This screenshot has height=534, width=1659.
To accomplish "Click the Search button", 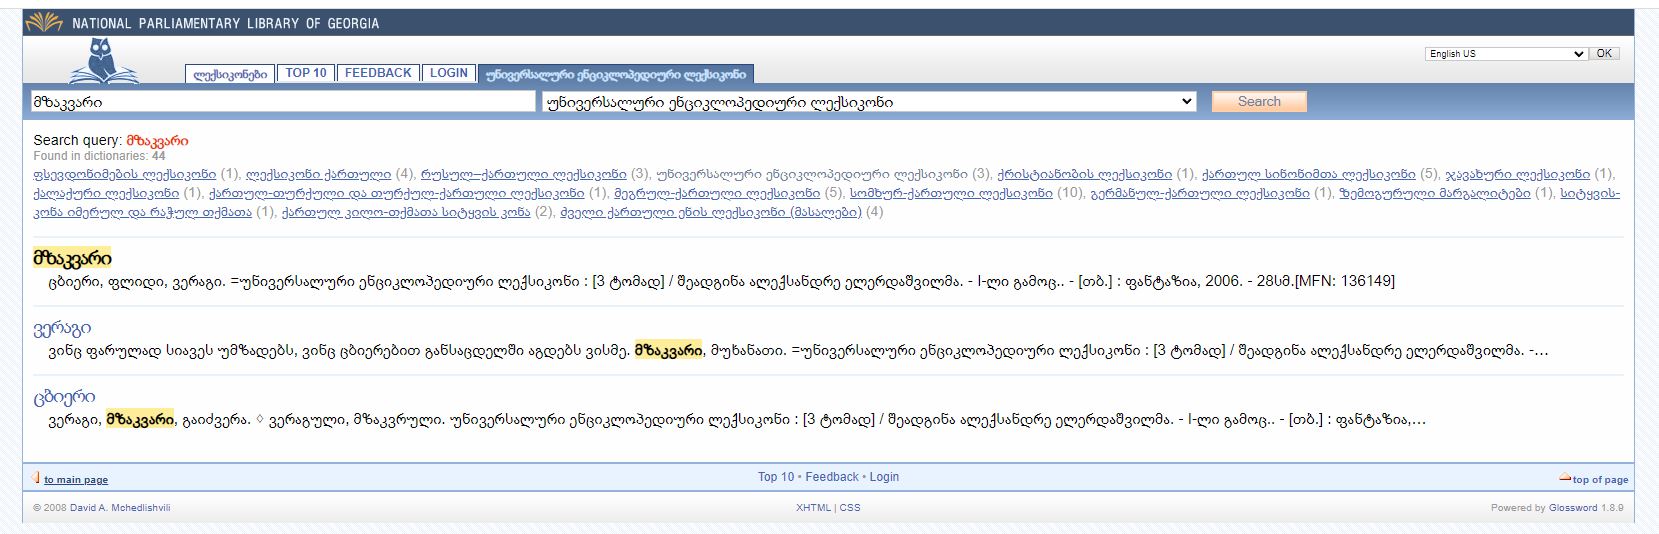I will [x=1259, y=101].
